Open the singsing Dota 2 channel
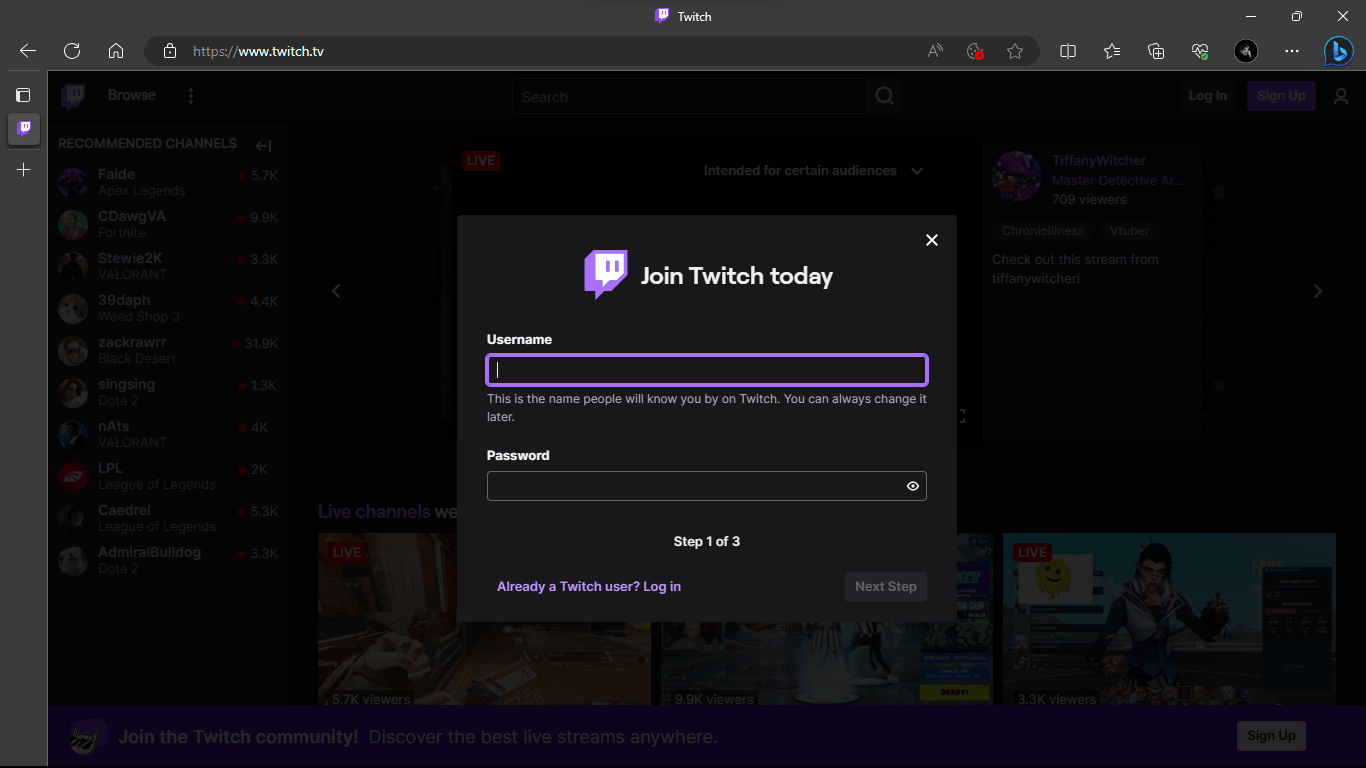Image resolution: width=1366 pixels, height=768 pixels. point(168,392)
